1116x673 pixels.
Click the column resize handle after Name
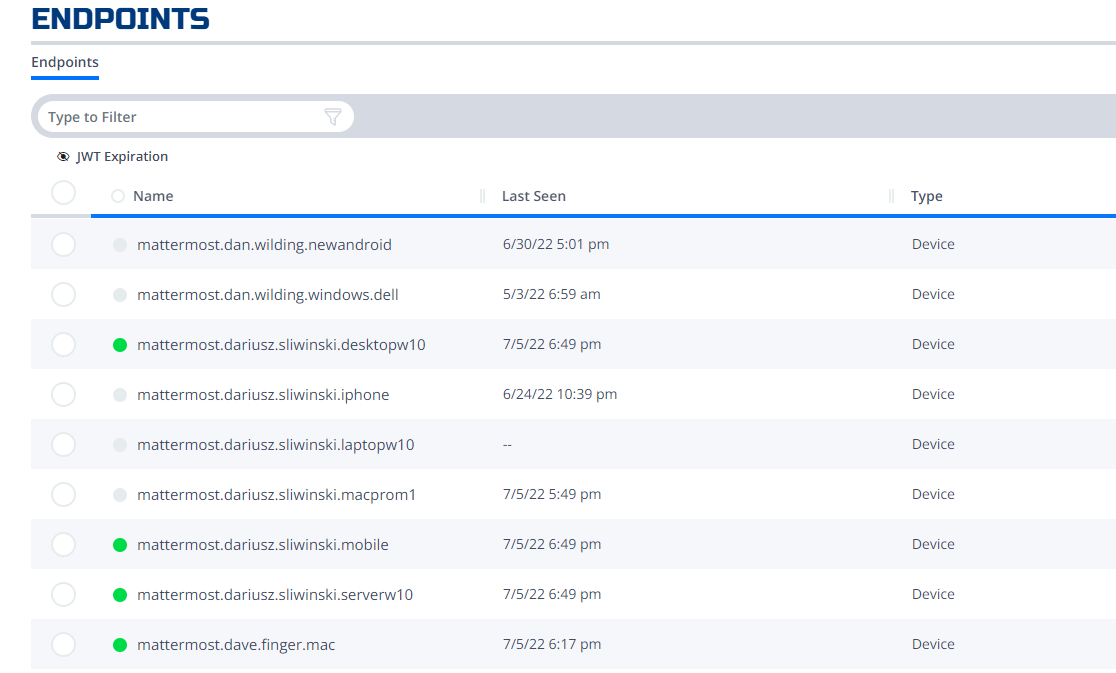tap(483, 196)
